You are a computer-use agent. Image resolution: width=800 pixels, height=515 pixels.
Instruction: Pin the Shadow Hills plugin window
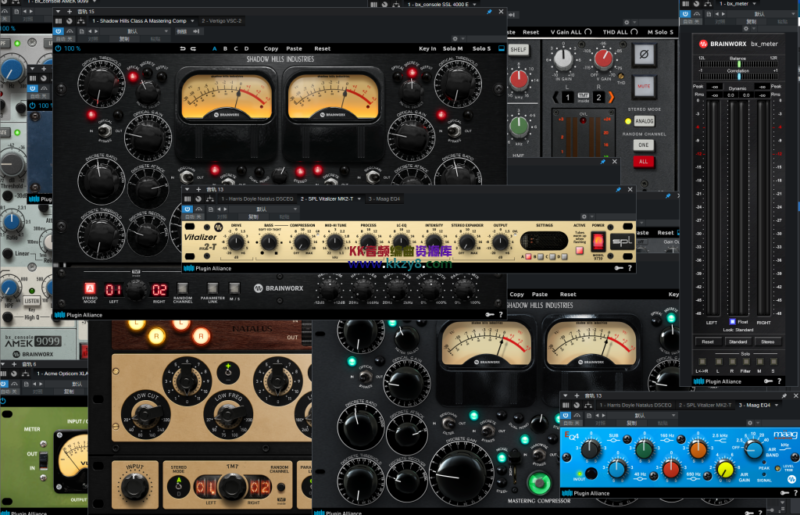[x=489, y=12]
